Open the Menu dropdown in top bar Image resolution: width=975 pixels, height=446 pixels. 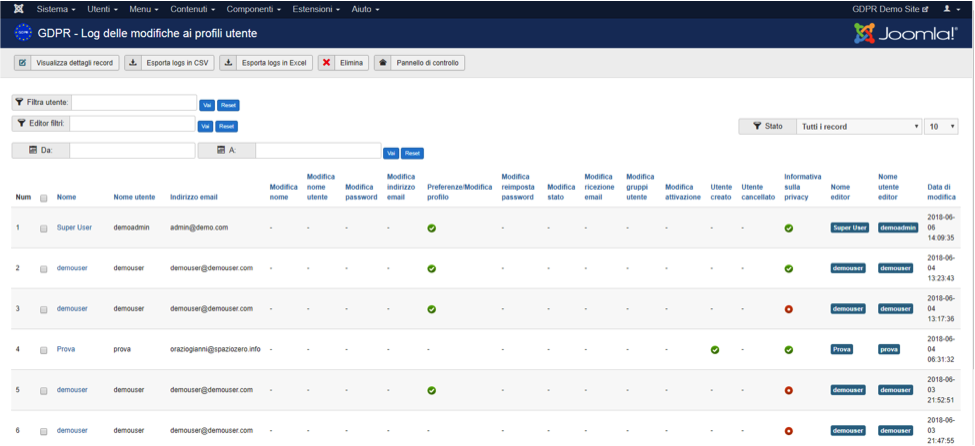tap(144, 9)
